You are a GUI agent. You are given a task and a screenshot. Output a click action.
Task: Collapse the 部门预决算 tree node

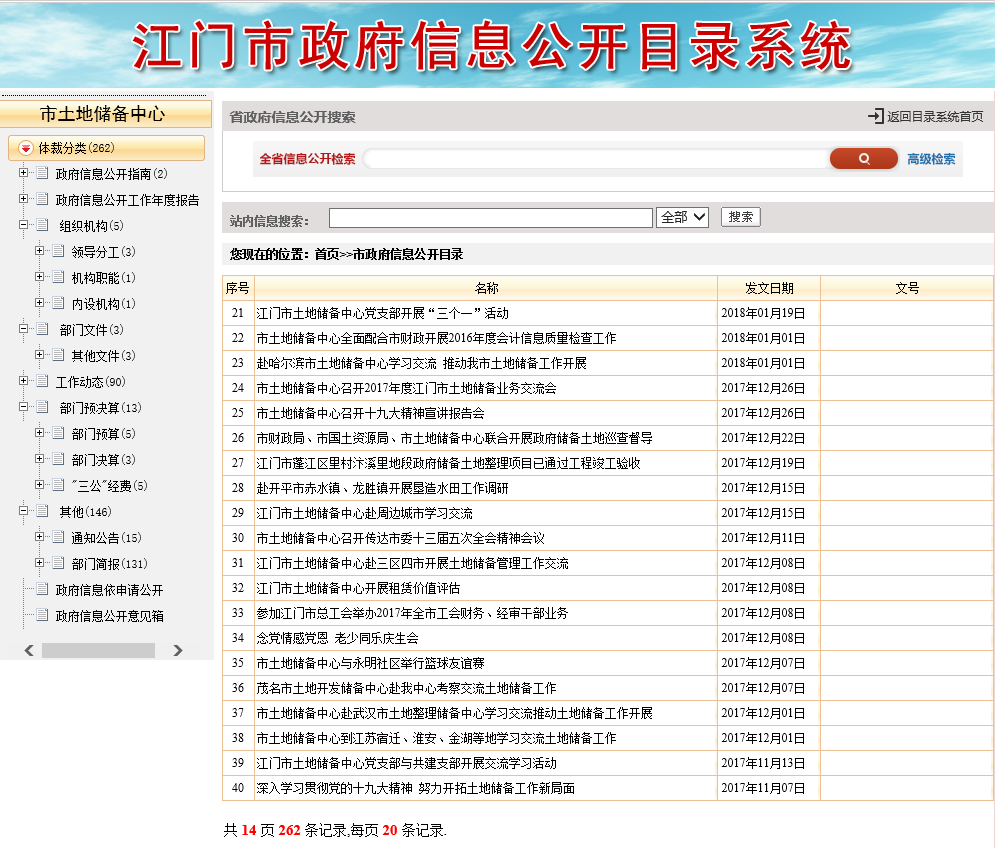pyautogui.click(x=23, y=407)
